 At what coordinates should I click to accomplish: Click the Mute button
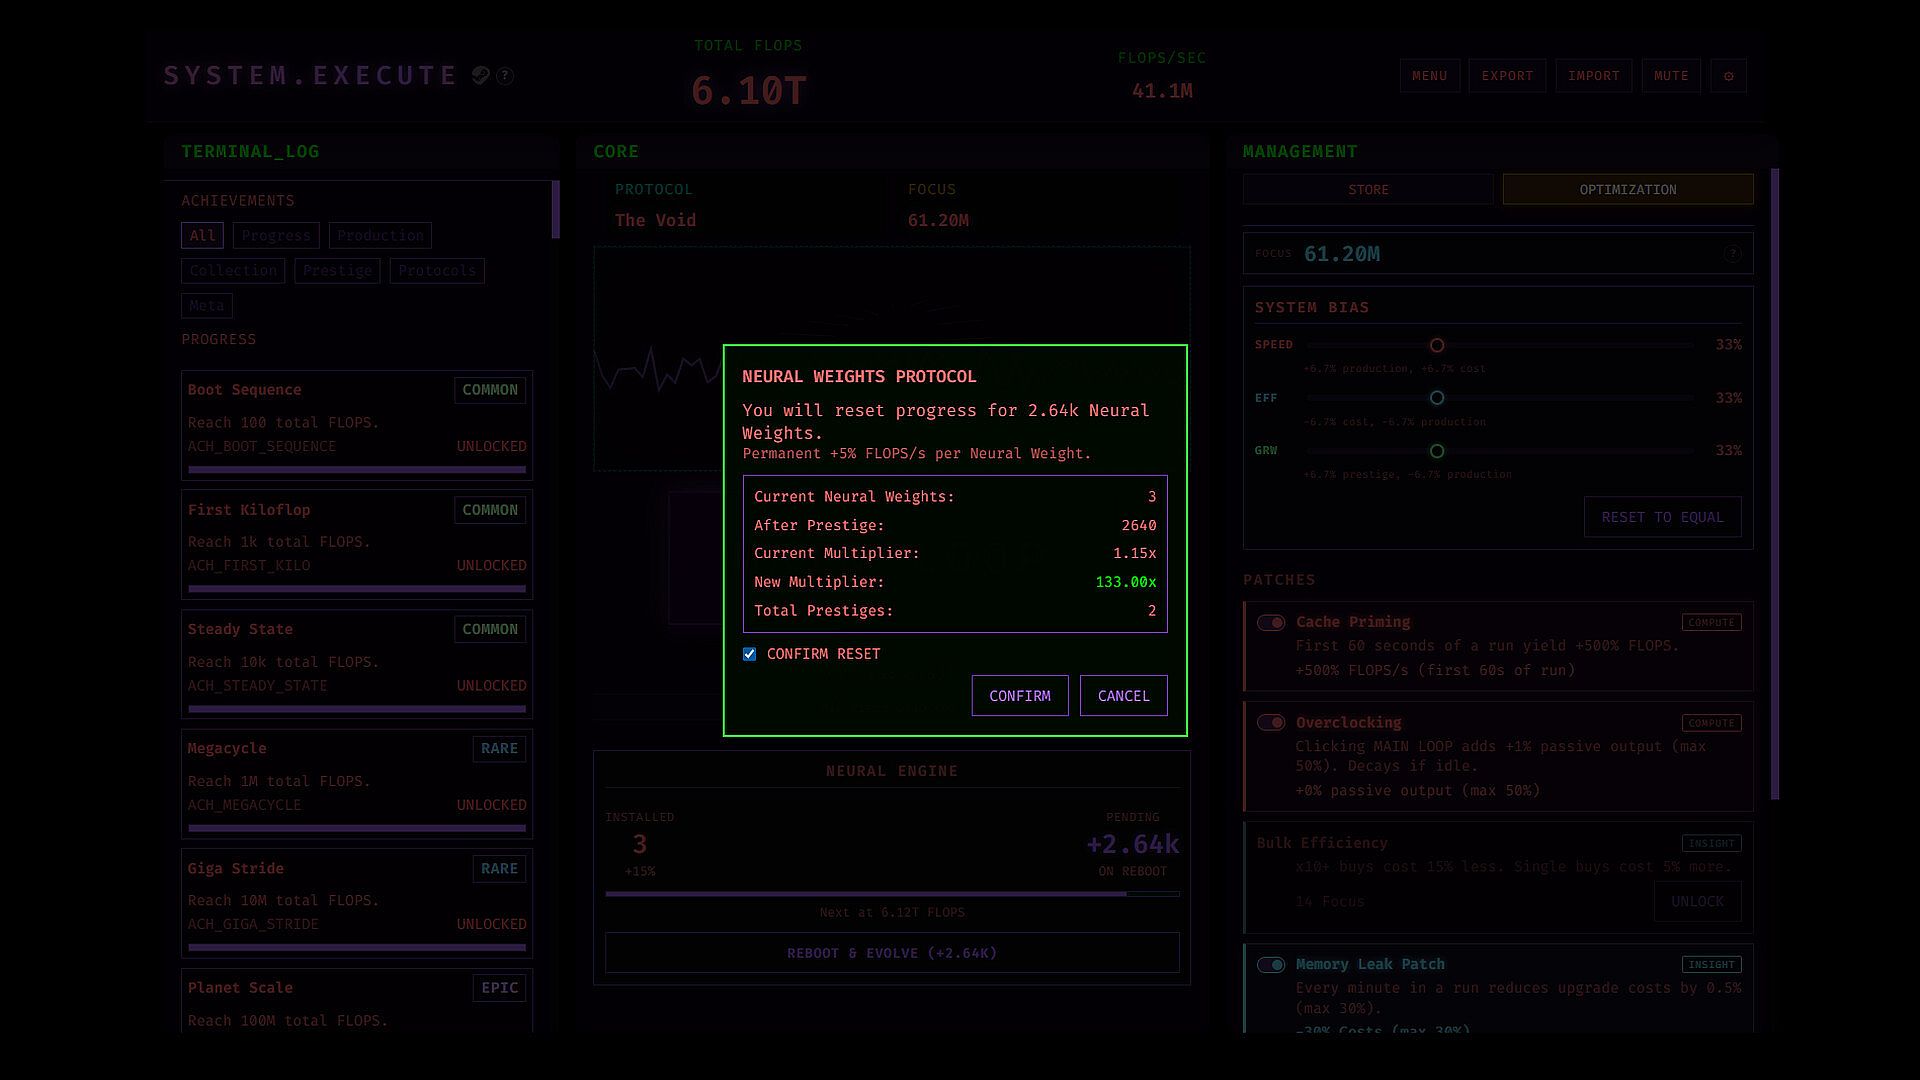pos(1670,76)
